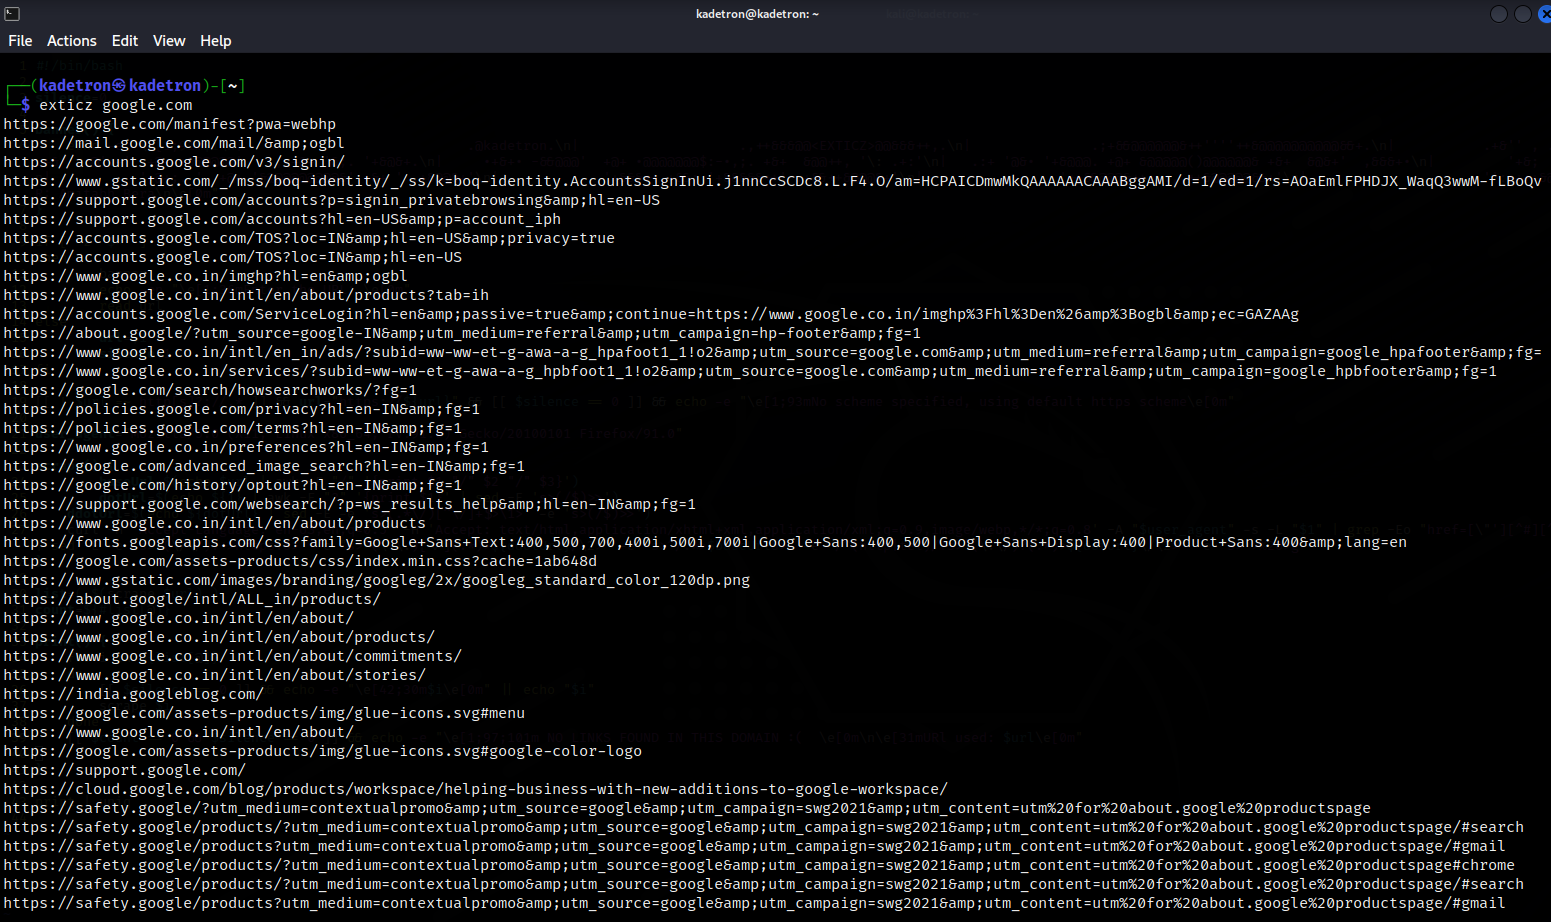
Task: Click the policies.google.com/terms URL
Action: [x=233, y=428]
